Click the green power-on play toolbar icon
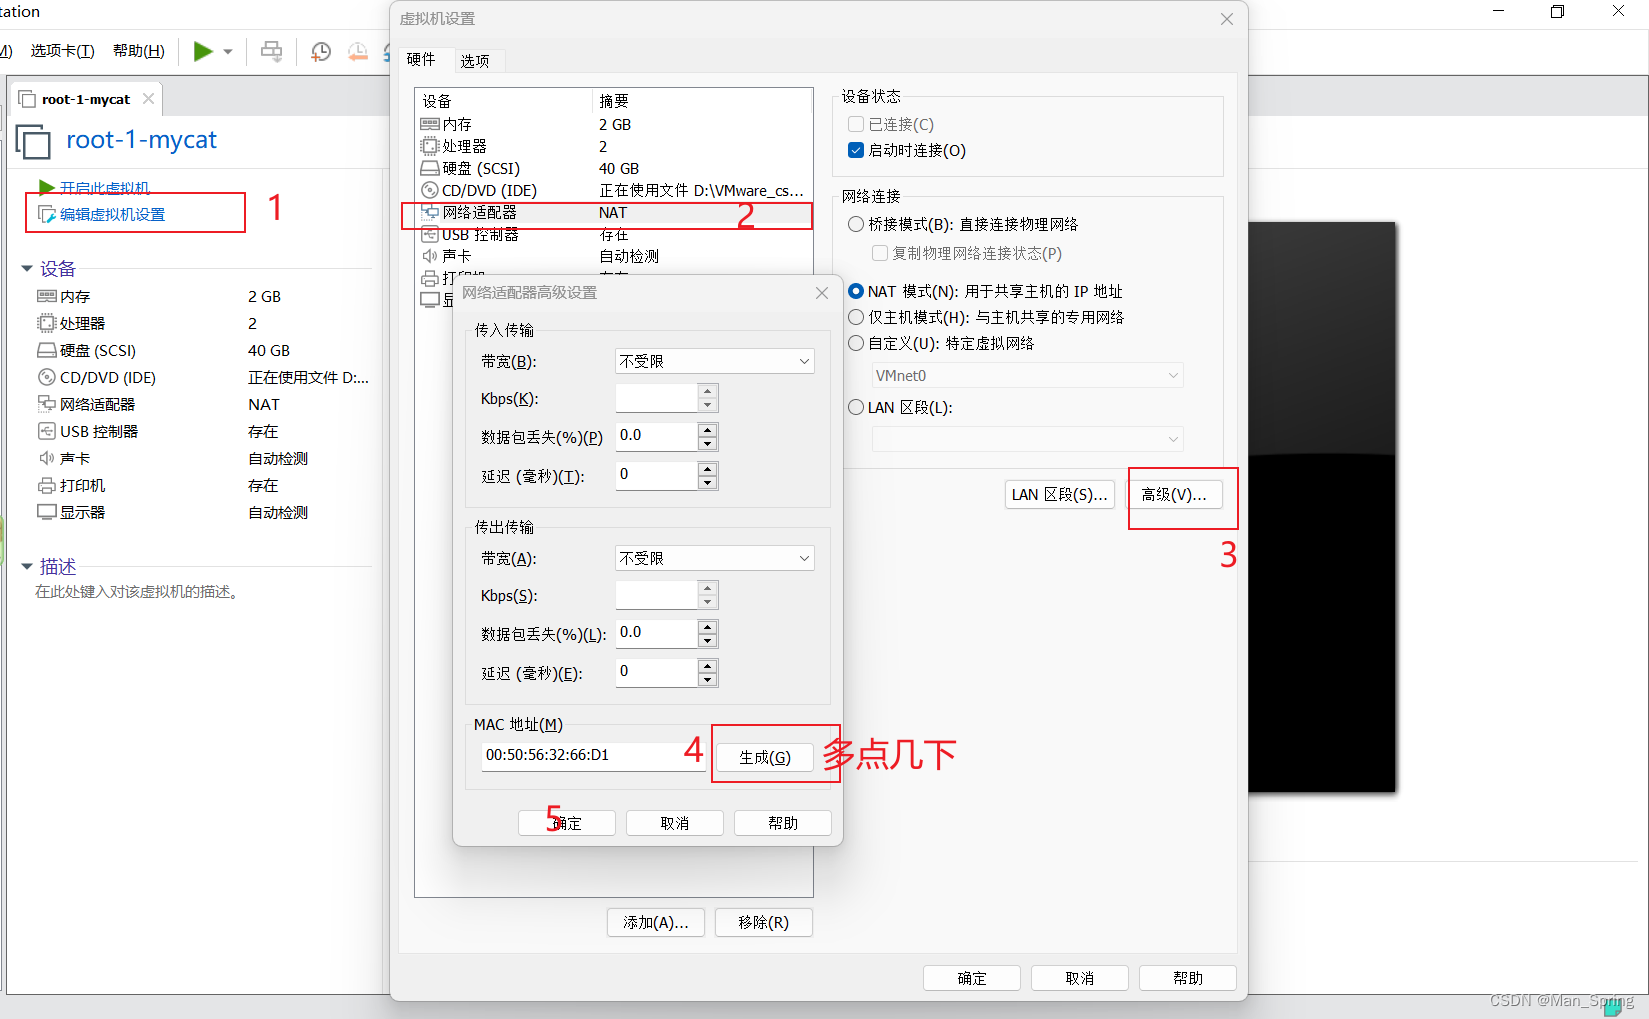 coord(203,51)
